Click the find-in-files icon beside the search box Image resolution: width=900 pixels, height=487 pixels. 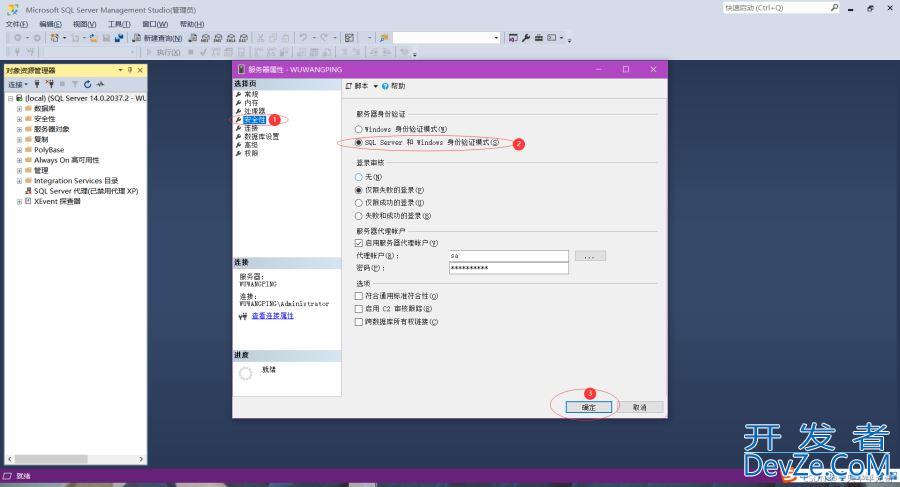(384, 38)
